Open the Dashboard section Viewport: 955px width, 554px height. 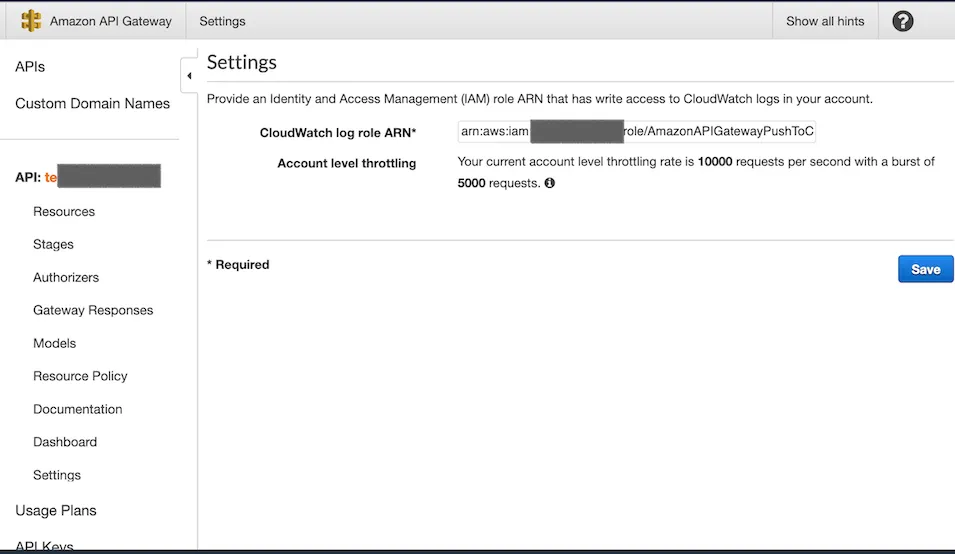[65, 442]
